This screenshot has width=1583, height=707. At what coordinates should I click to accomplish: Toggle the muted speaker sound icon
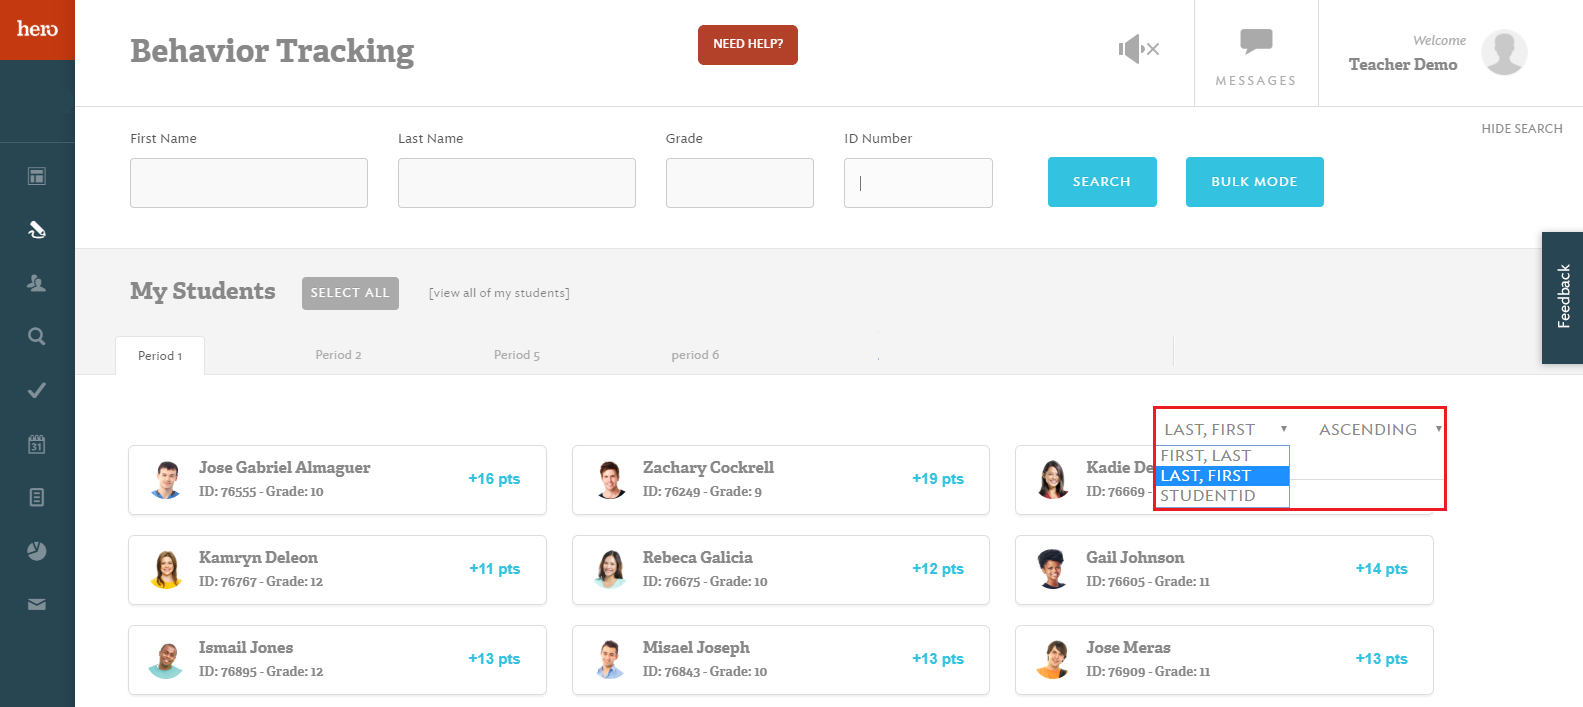pyautogui.click(x=1139, y=48)
